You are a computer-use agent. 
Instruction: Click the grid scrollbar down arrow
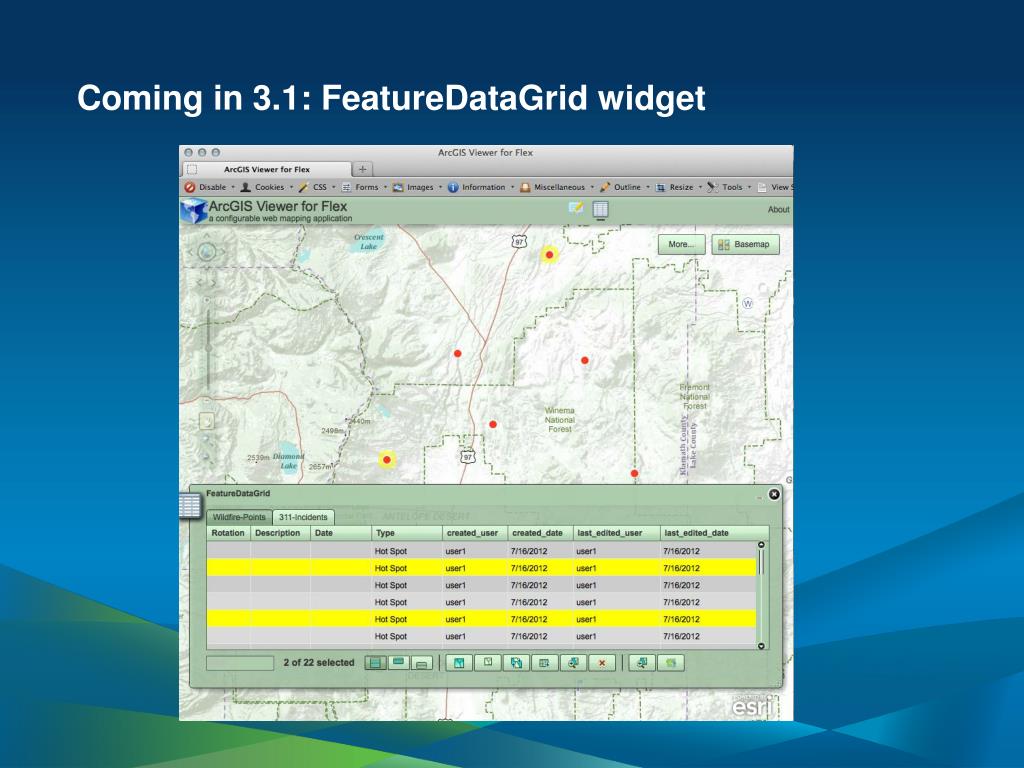click(x=761, y=646)
